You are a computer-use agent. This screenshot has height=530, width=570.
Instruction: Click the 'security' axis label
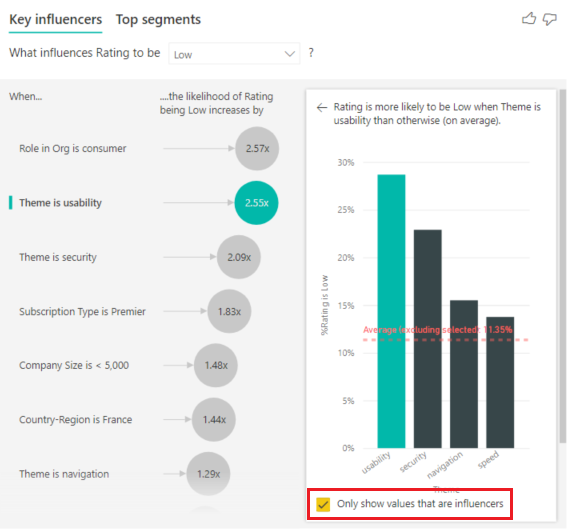tap(413, 462)
